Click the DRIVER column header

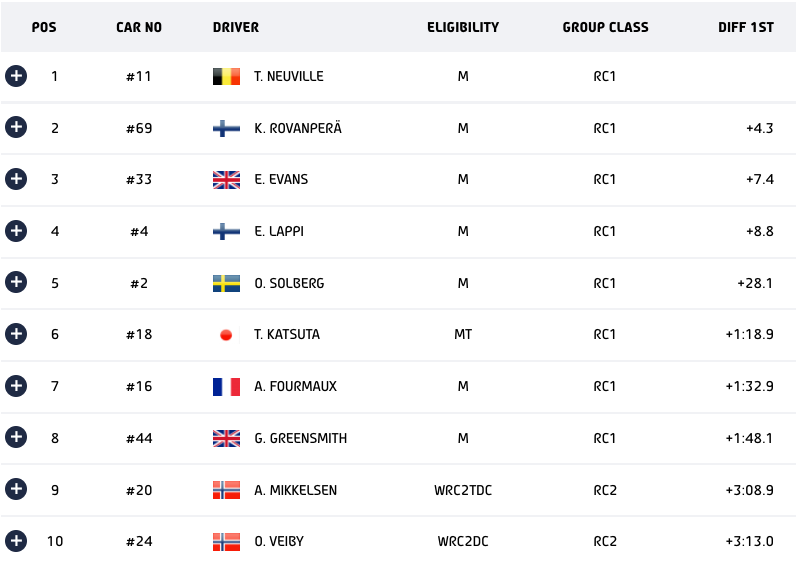(x=236, y=27)
